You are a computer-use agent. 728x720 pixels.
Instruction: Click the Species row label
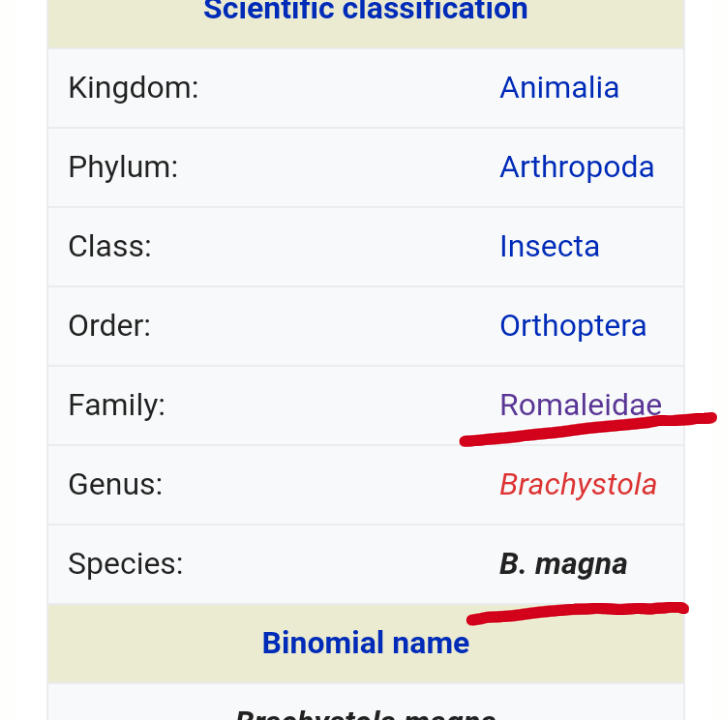click(126, 564)
